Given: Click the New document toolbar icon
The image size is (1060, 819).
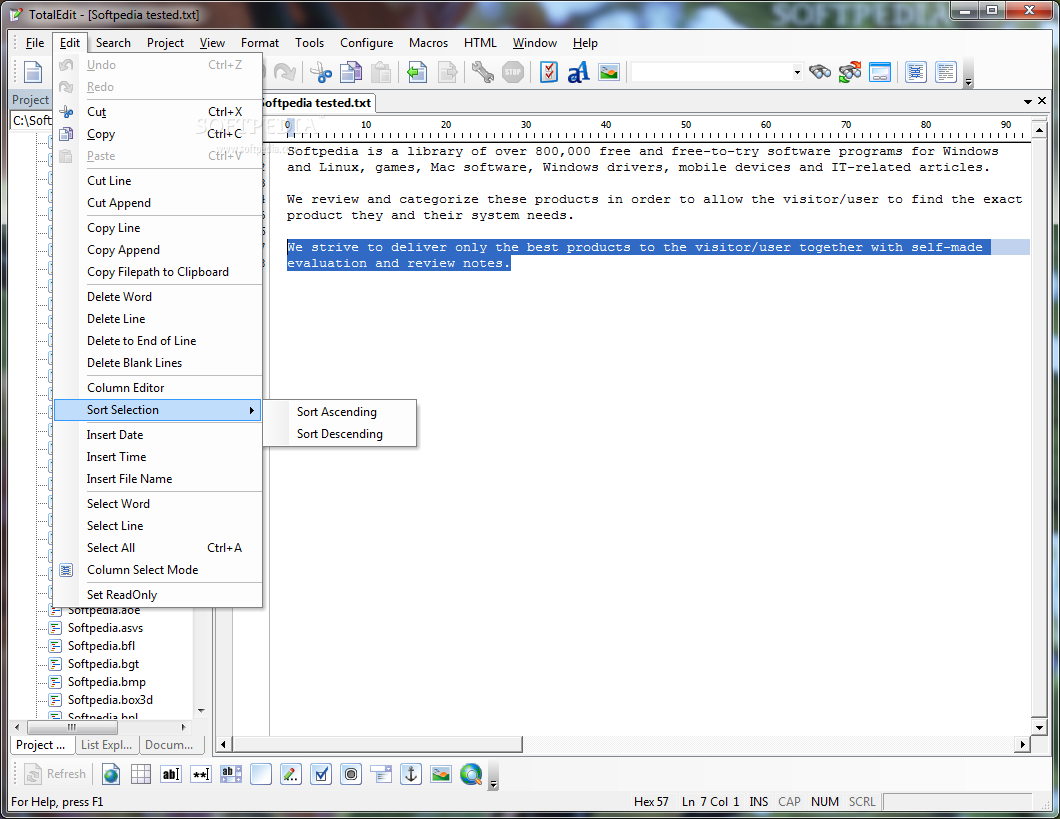Looking at the screenshot, I should (x=33, y=72).
